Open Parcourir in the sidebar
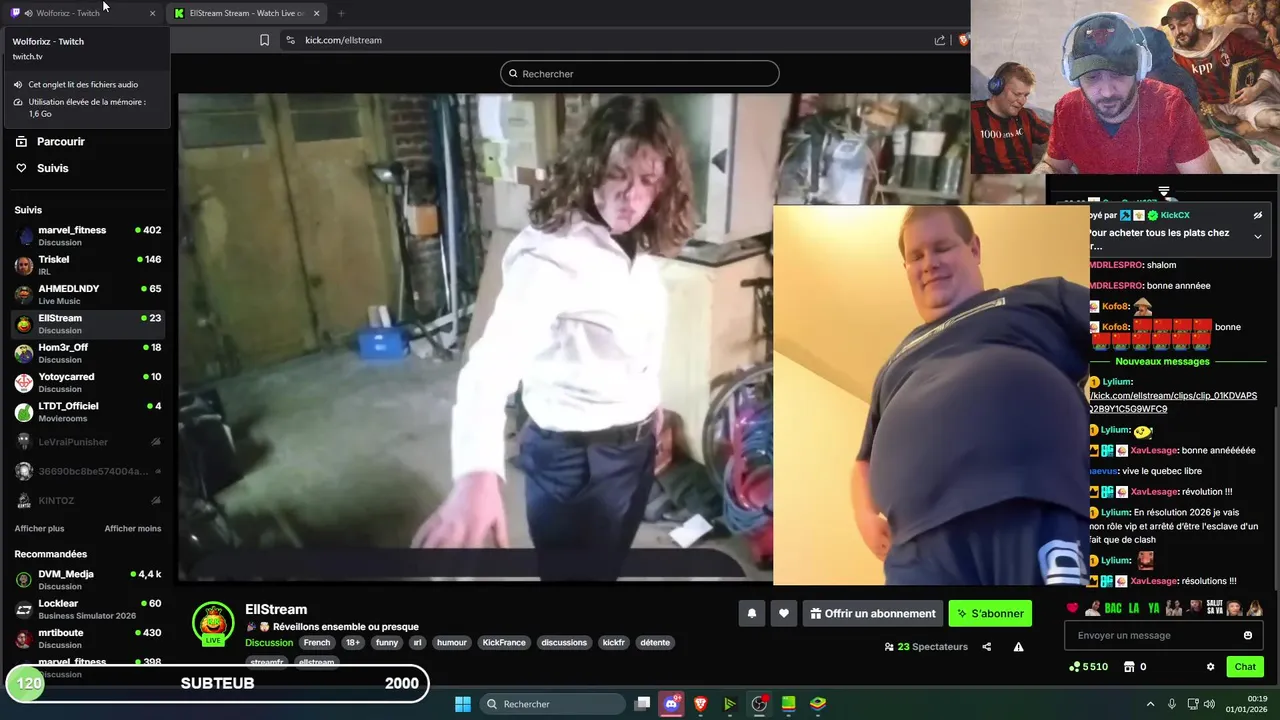Viewport: 1280px width, 720px height. point(50,141)
